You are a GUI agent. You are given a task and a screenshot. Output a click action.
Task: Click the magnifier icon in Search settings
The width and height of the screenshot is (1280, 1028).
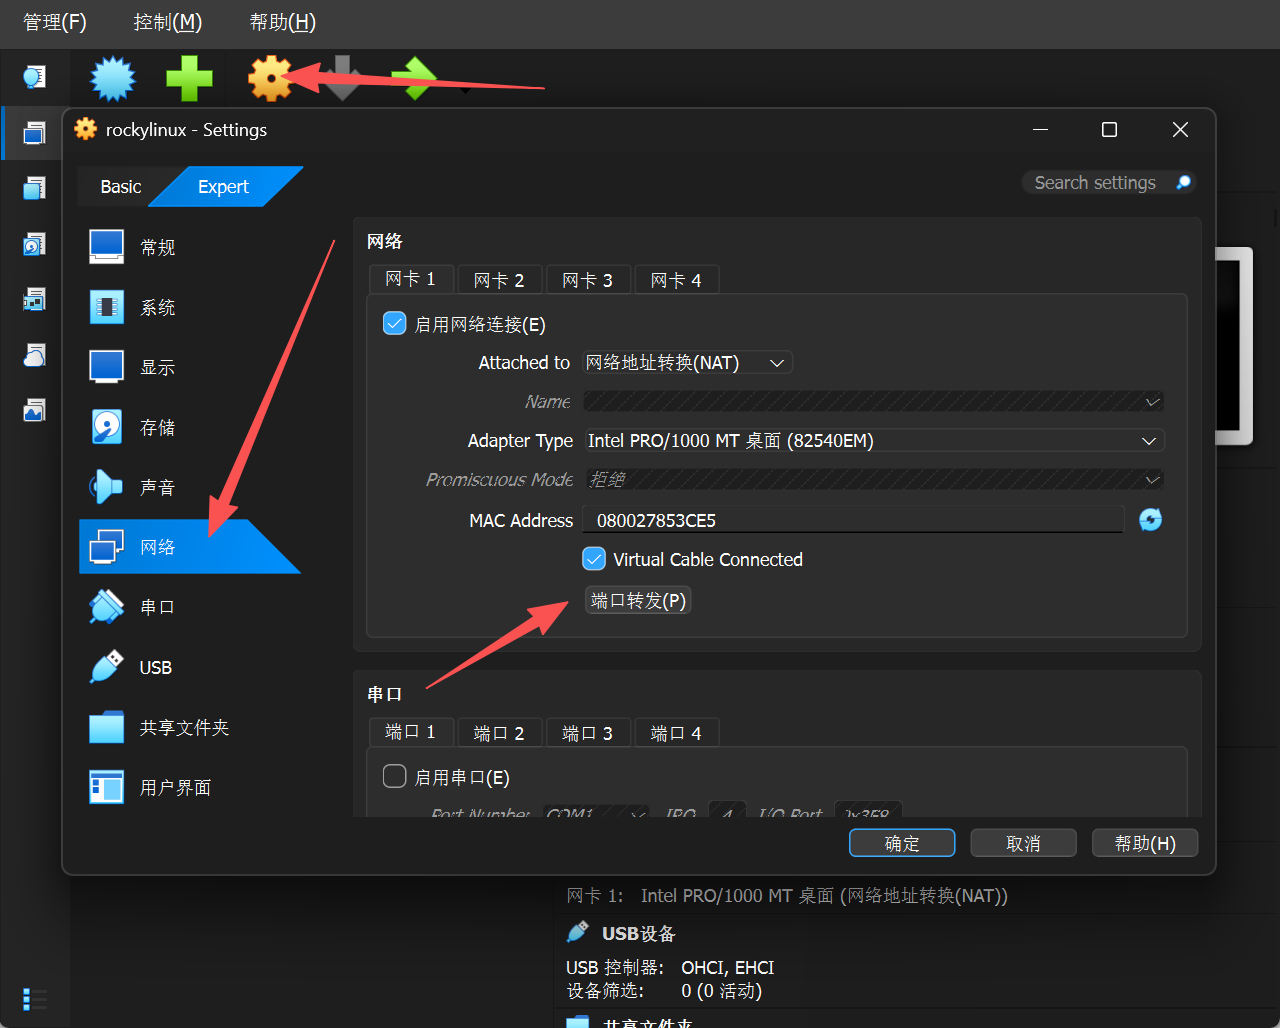1183,182
